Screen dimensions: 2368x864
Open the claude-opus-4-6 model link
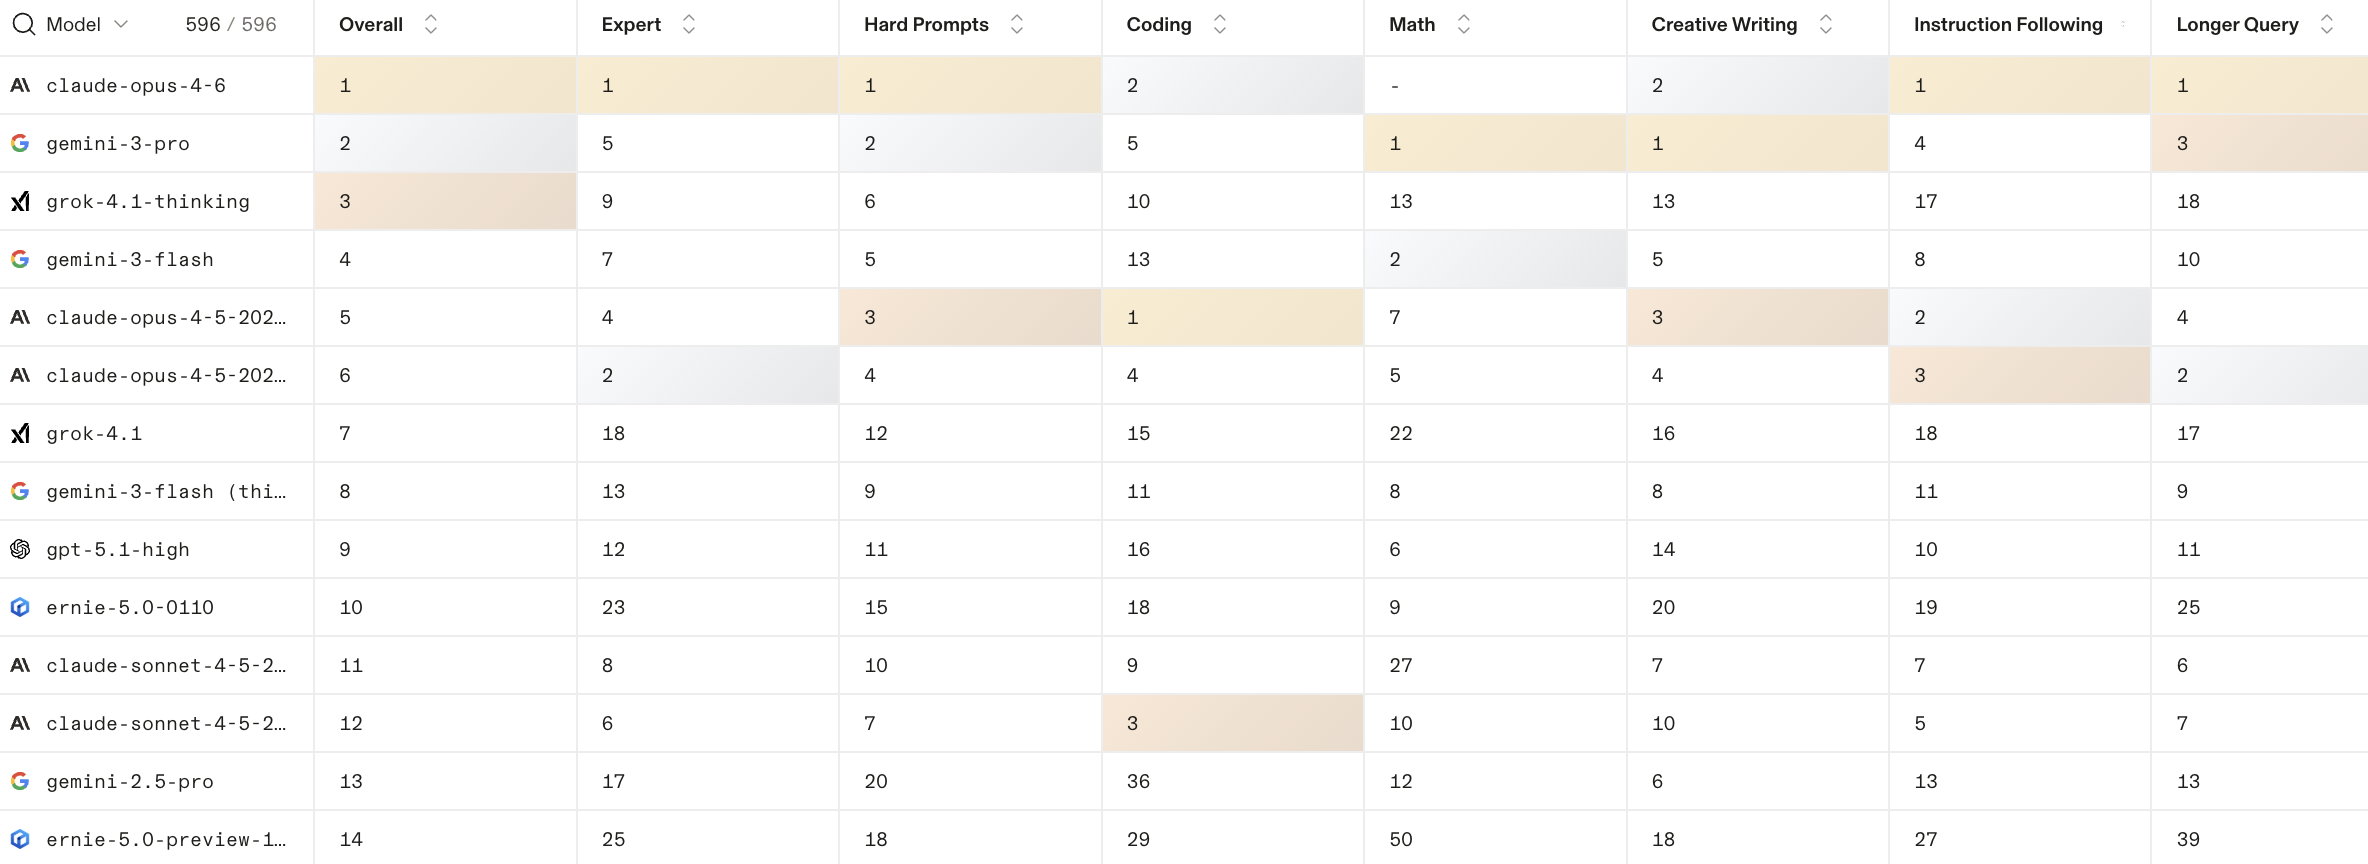pyautogui.click(x=136, y=86)
